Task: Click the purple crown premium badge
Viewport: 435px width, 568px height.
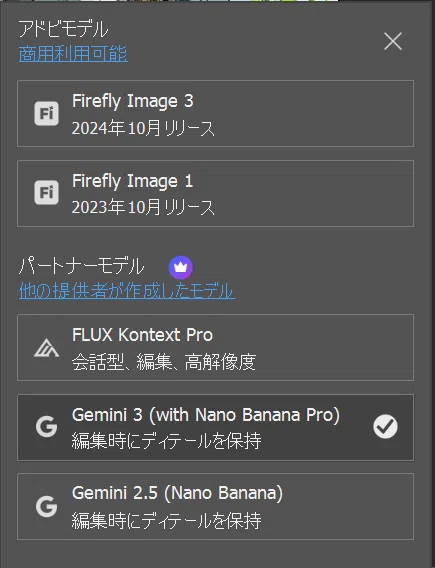Action: pos(180,267)
